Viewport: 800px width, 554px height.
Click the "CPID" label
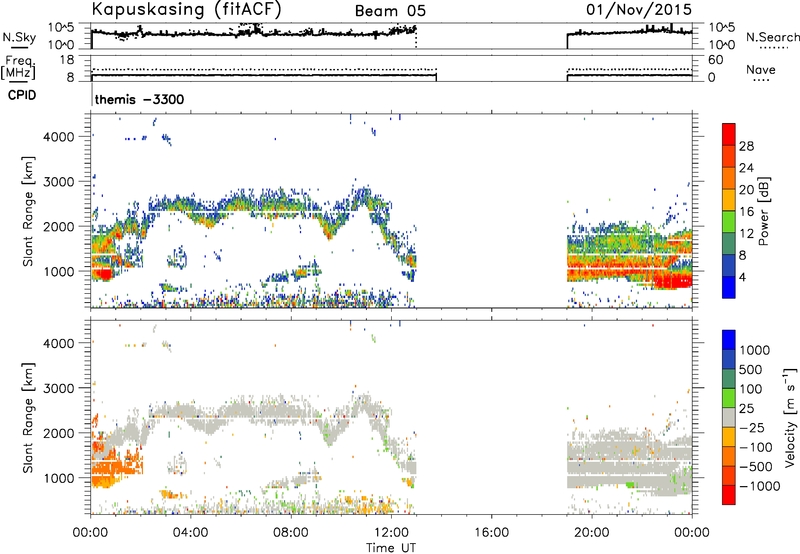(22, 95)
